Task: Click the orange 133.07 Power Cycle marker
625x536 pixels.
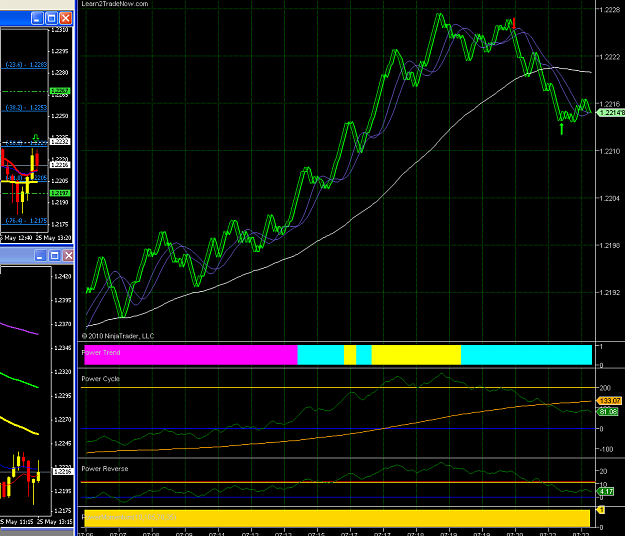Action: [x=609, y=401]
